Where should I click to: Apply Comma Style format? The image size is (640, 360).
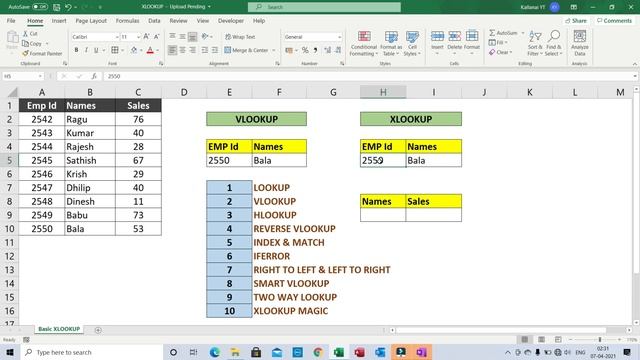click(x=315, y=50)
